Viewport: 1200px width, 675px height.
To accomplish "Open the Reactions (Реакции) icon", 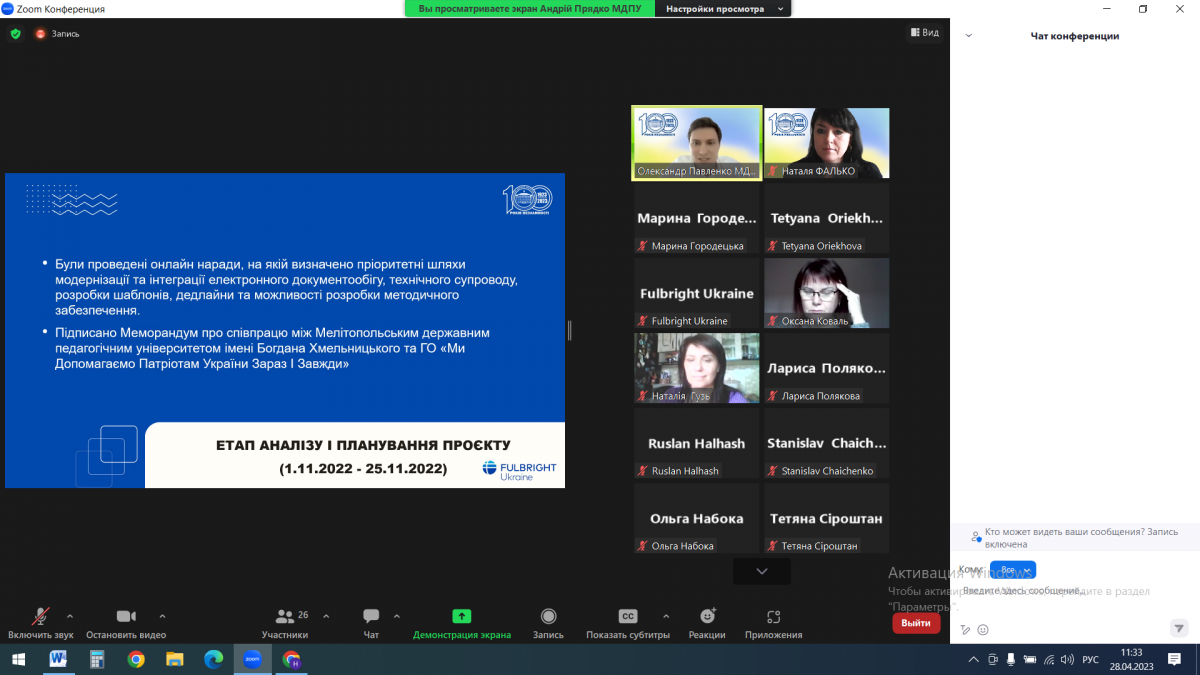I will pyautogui.click(x=707, y=617).
